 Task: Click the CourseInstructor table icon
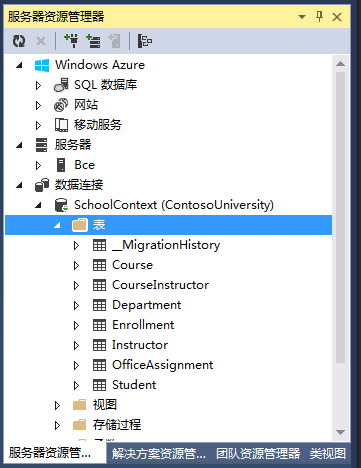click(x=99, y=285)
